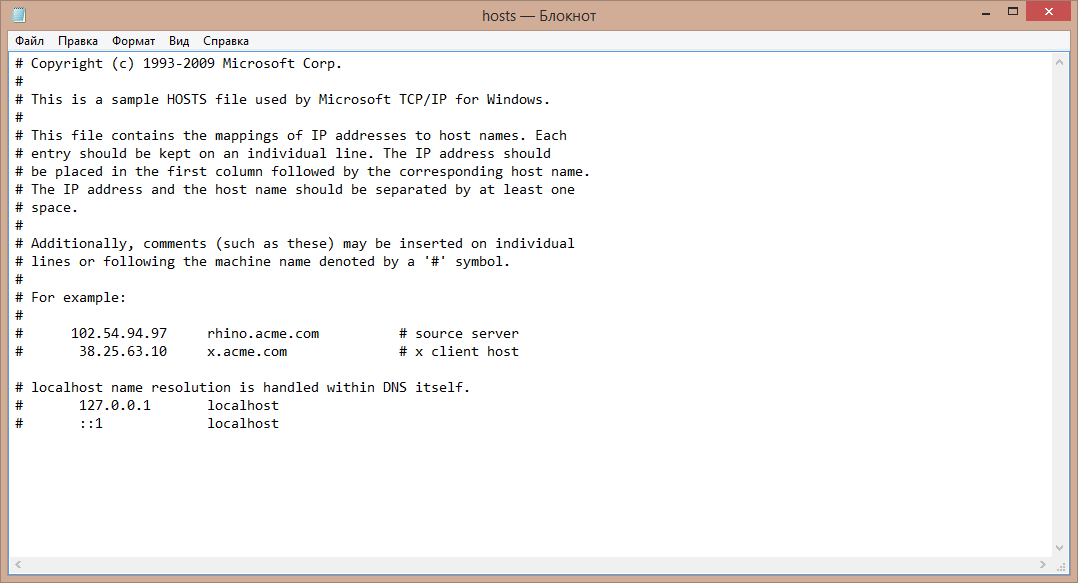Place cursor on rhino.acme.com text
The image size is (1078, 583).
click(263, 333)
